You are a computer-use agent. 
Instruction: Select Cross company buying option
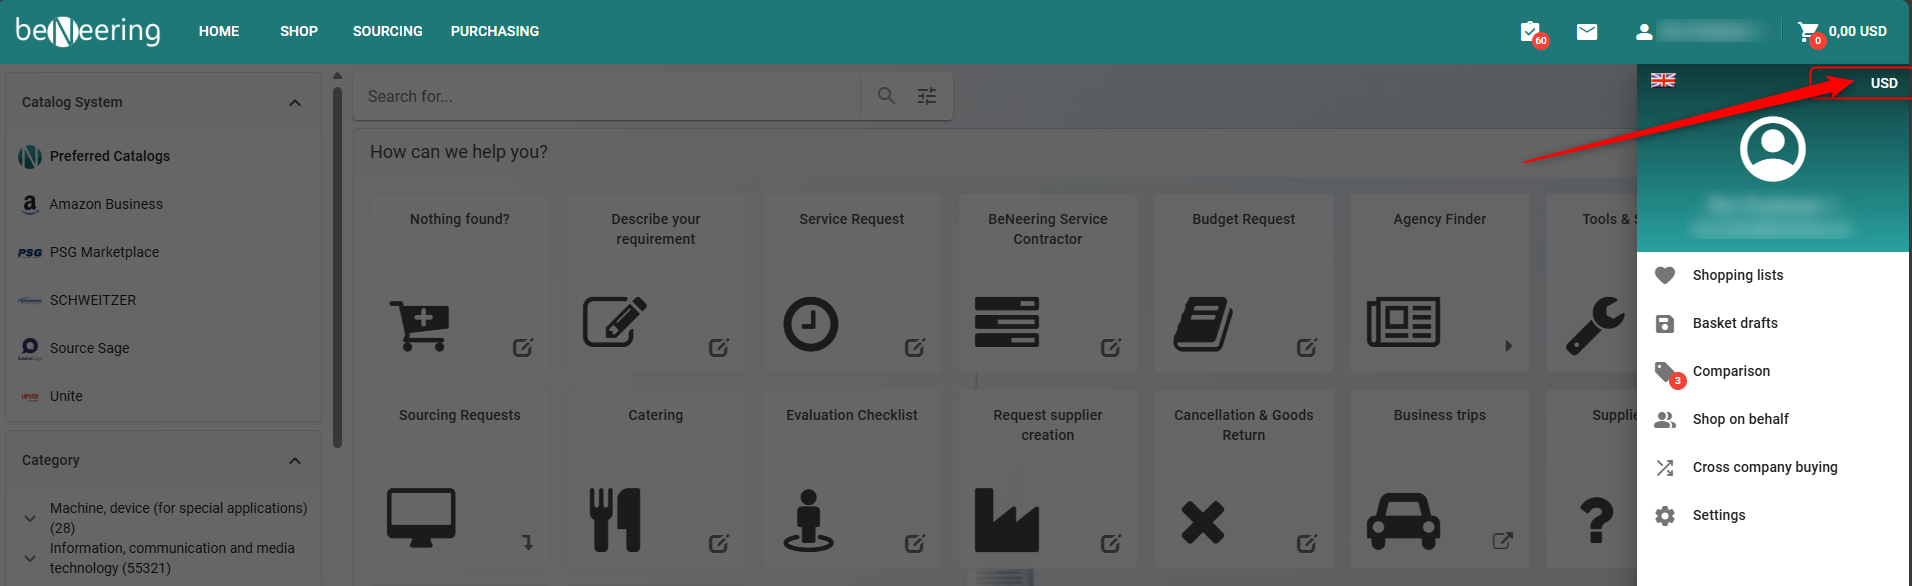[1764, 467]
